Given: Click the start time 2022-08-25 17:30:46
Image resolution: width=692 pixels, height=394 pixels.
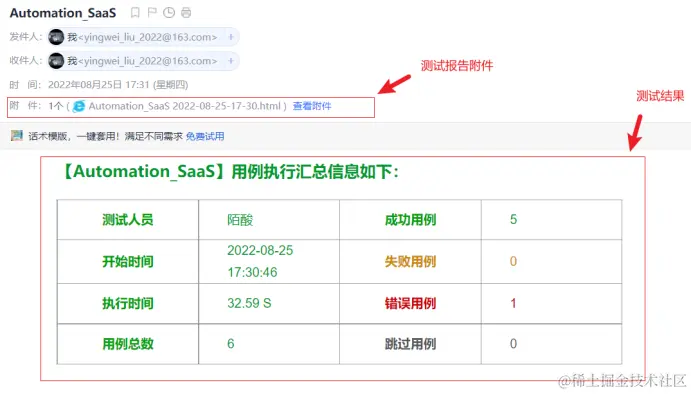Looking at the screenshot, I should point(260,261).
